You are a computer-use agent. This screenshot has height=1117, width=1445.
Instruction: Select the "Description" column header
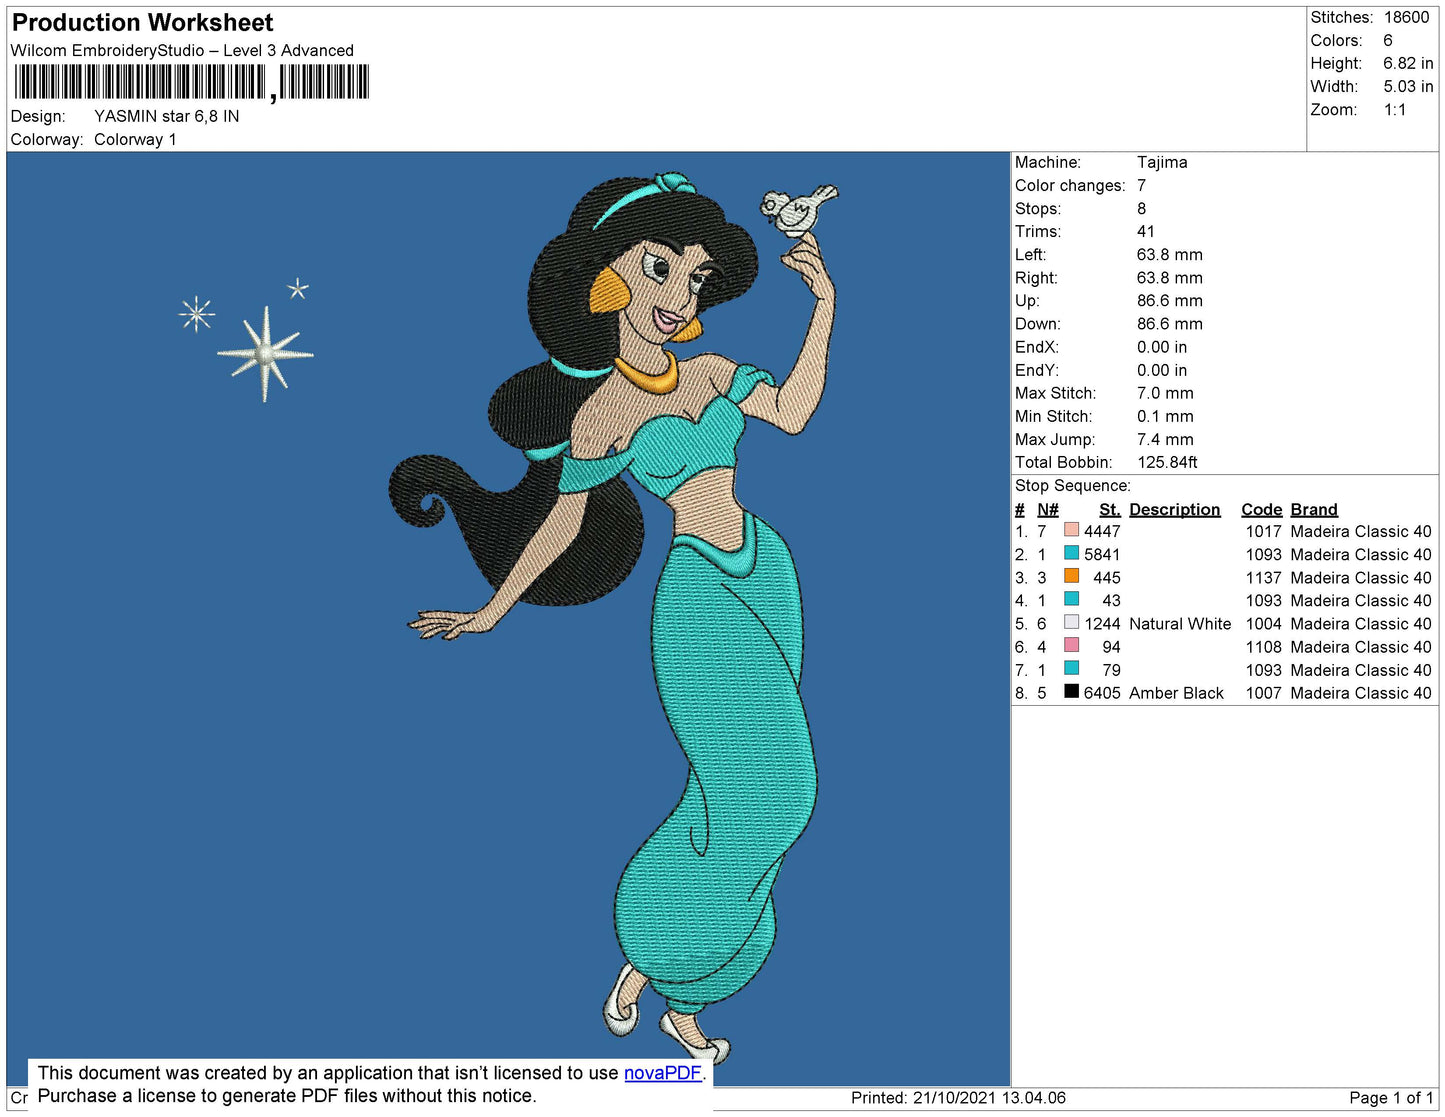[x=1175, y=510]
